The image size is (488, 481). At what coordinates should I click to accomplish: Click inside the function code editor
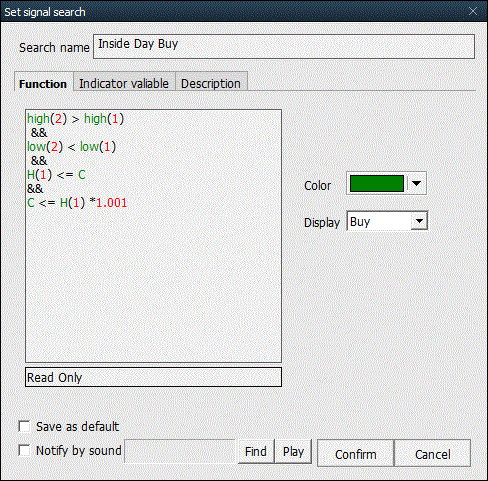[153, 236]
